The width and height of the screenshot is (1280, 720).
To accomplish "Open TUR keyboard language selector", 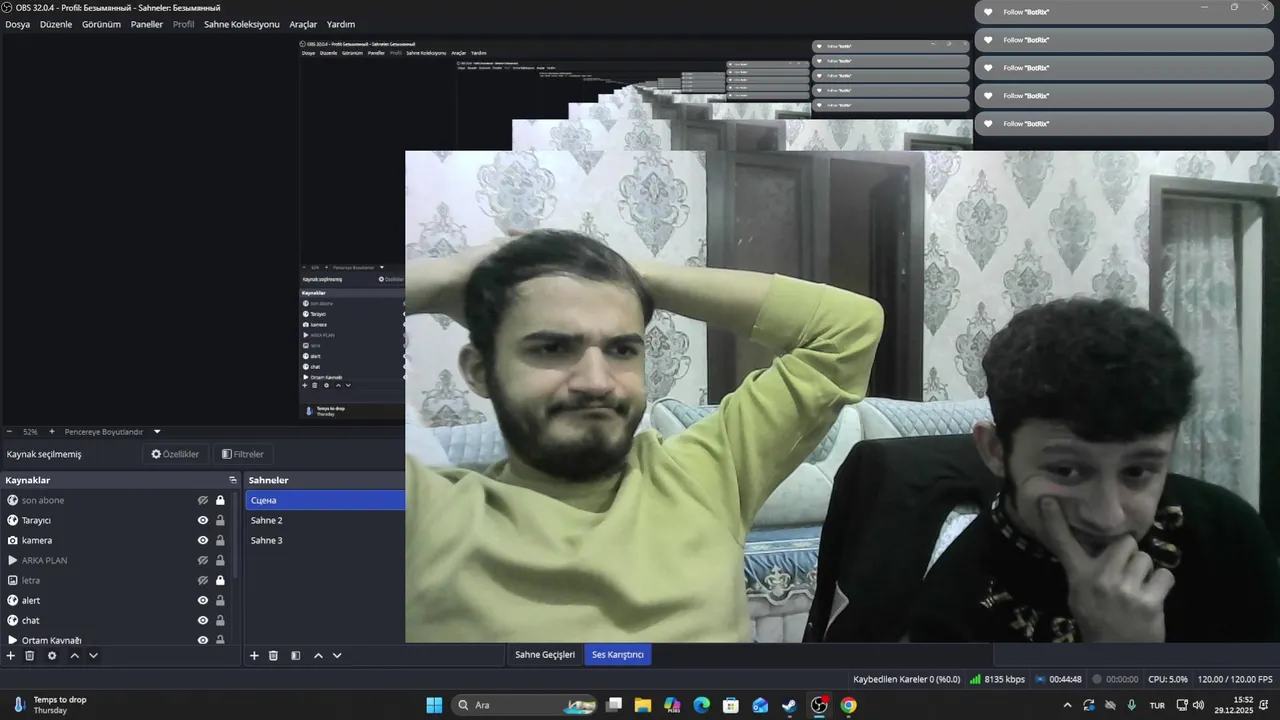I will coord(1157,705).
